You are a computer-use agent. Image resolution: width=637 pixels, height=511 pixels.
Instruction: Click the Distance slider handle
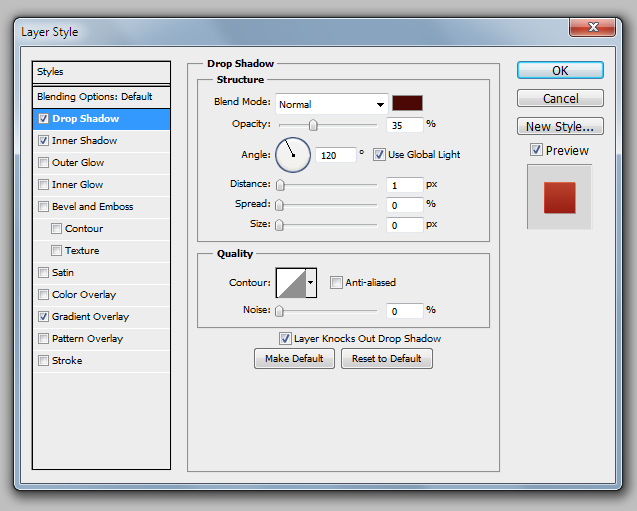[x=280, y=185]
